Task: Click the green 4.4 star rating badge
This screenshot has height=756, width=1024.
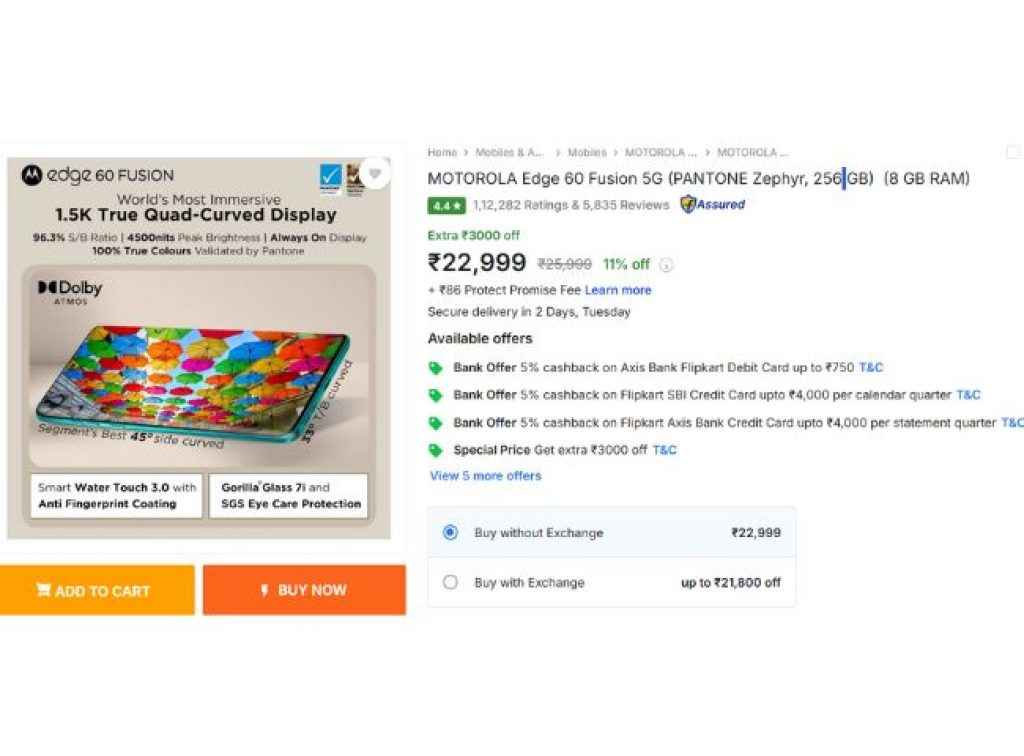Action: [446, 205]
